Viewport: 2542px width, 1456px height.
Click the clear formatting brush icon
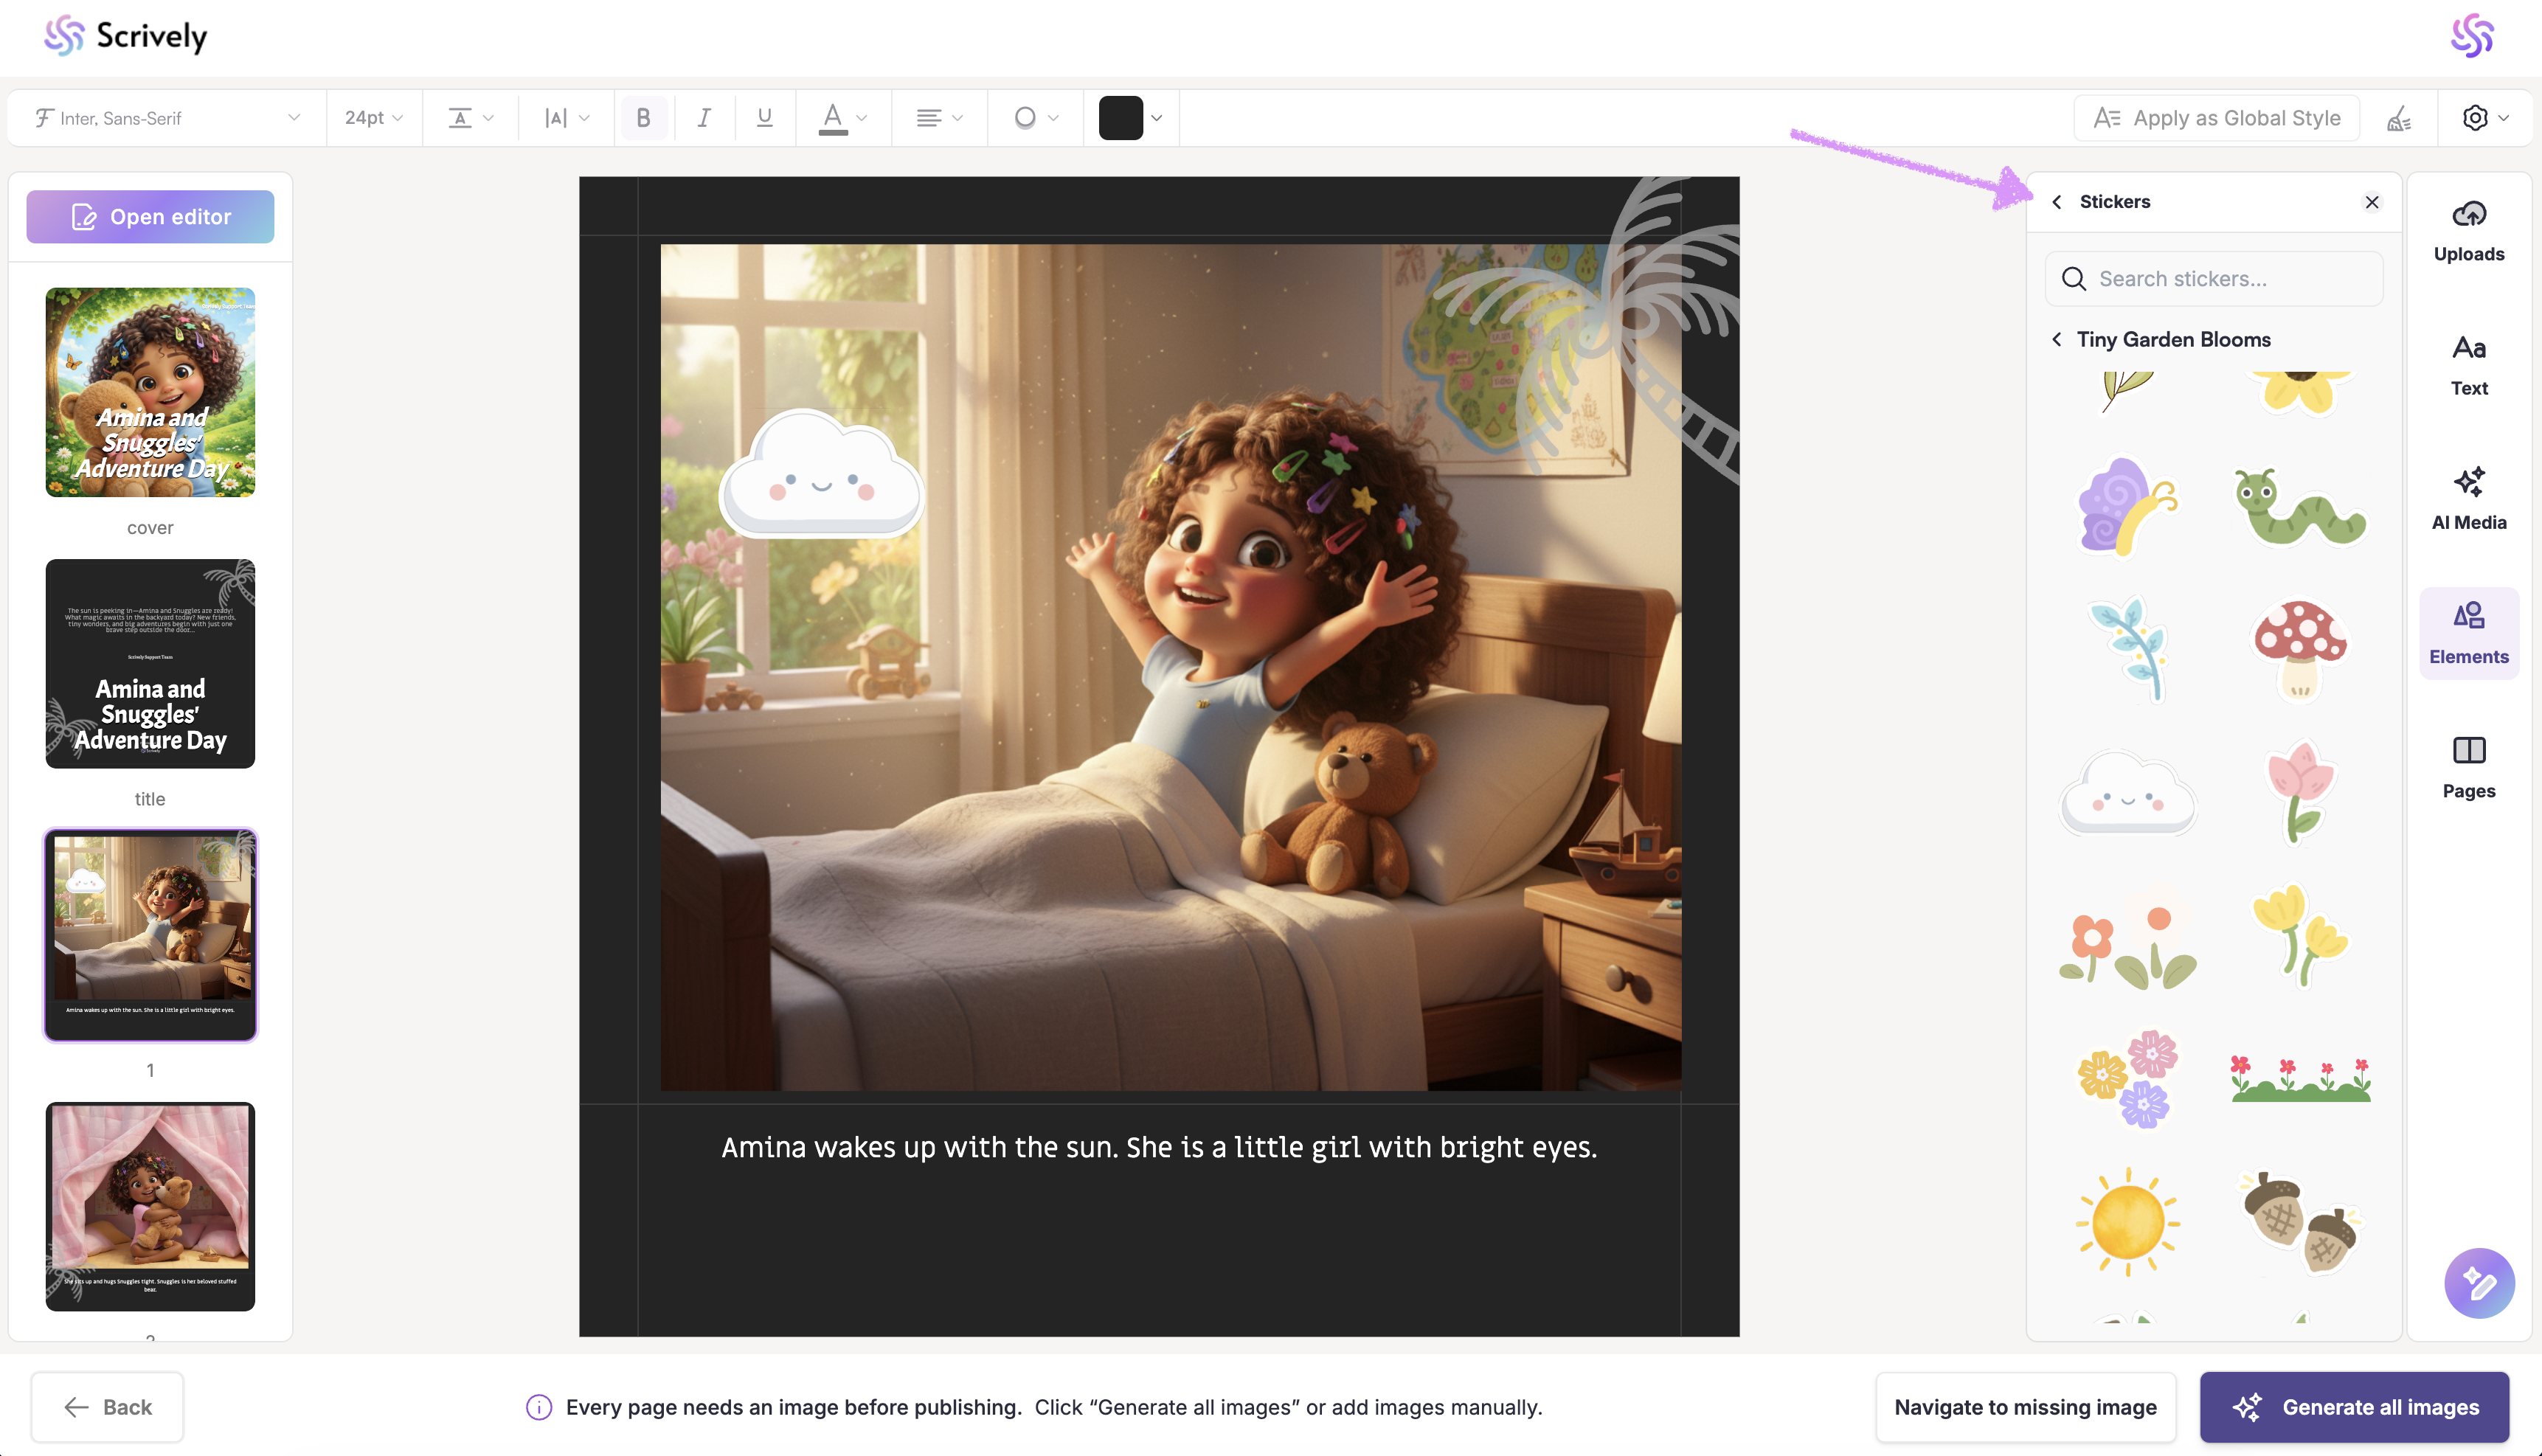(x=2398, y=119)
